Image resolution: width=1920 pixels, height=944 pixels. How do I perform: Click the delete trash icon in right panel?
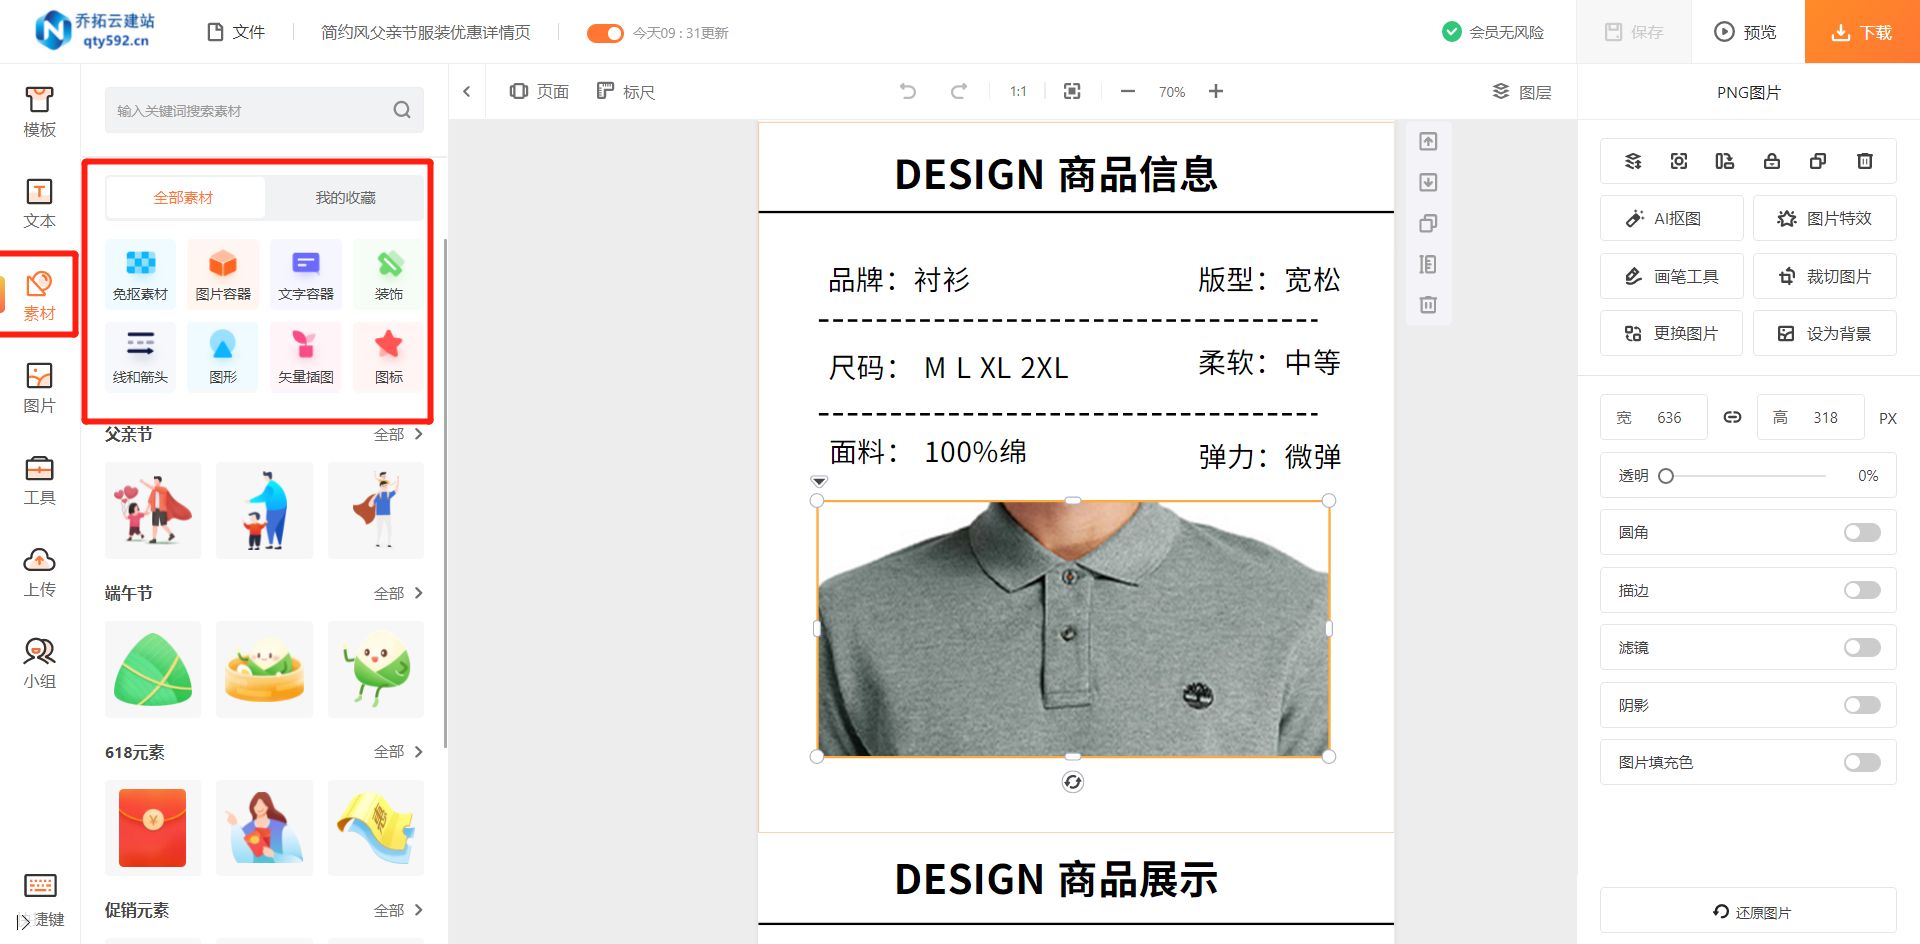(x=1865, y=161)
